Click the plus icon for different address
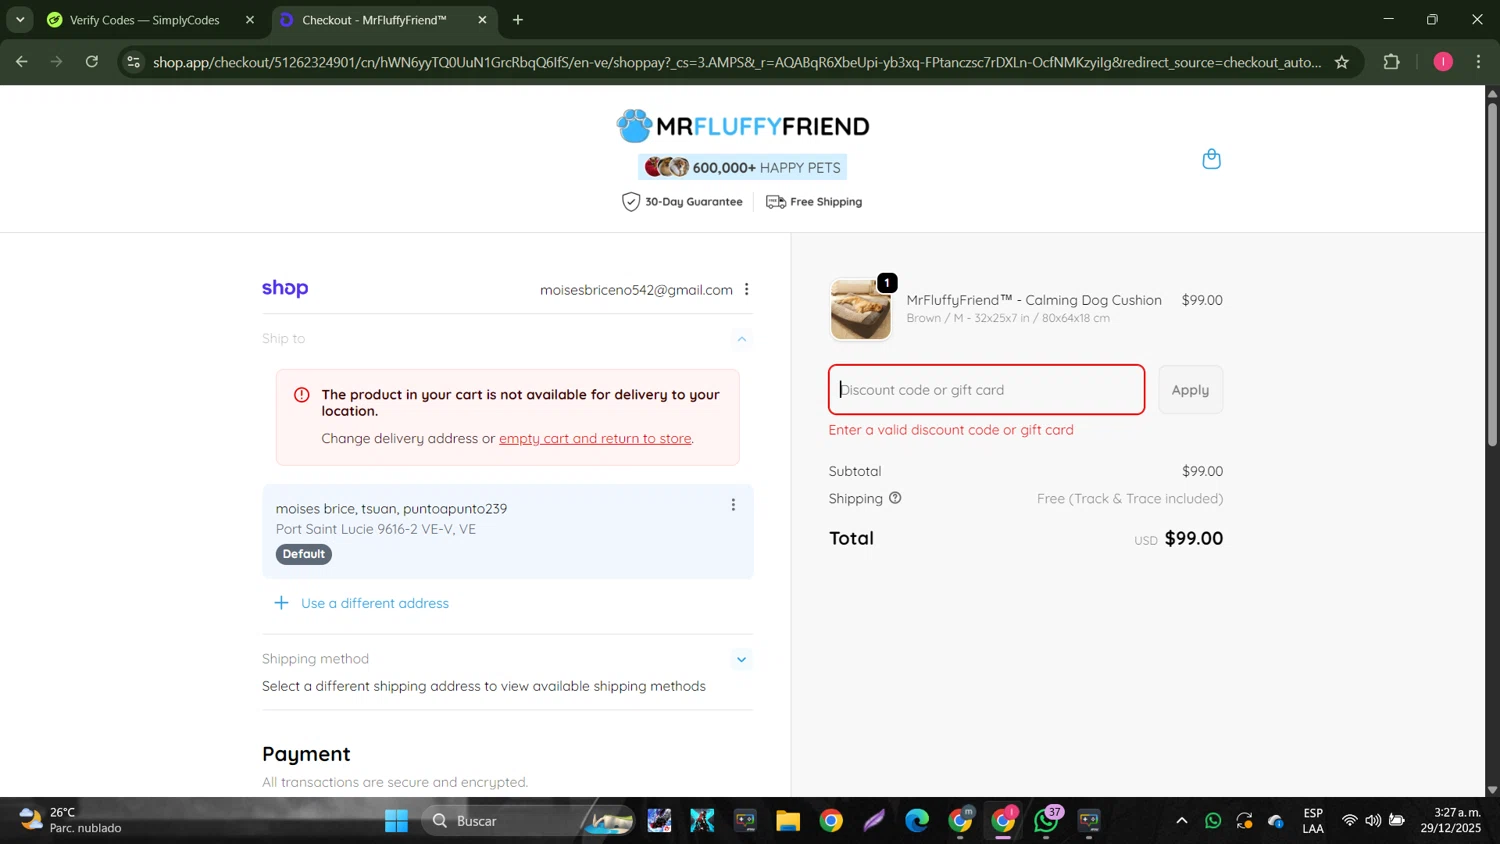1500x844 pixels. pos(282,603)
